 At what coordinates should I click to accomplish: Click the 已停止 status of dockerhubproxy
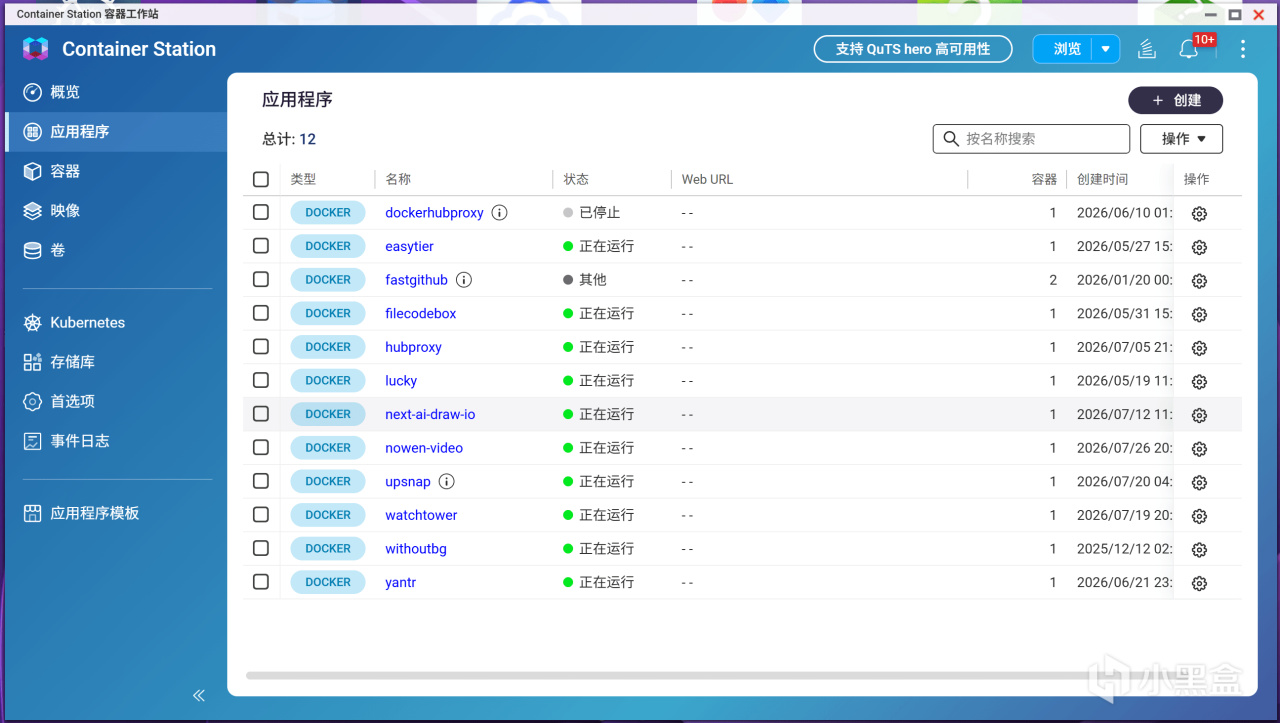(x=591, y=212)
